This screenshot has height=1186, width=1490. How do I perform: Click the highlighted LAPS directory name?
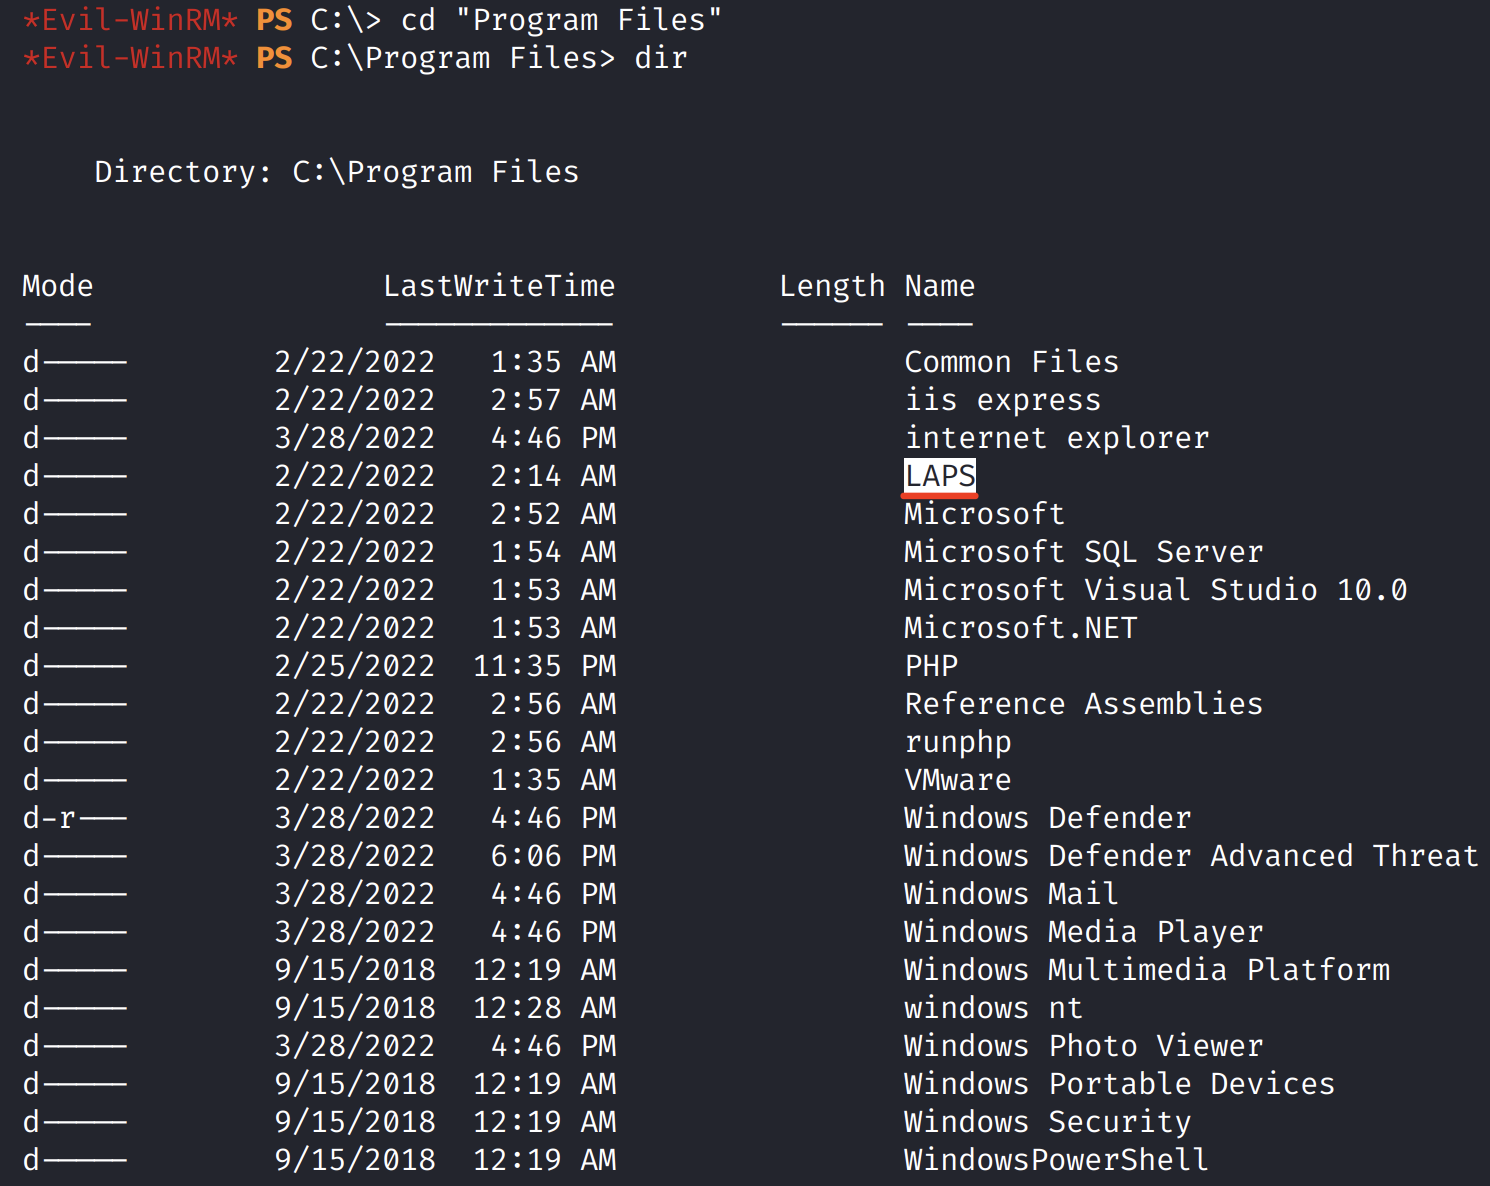pos(940,476)
